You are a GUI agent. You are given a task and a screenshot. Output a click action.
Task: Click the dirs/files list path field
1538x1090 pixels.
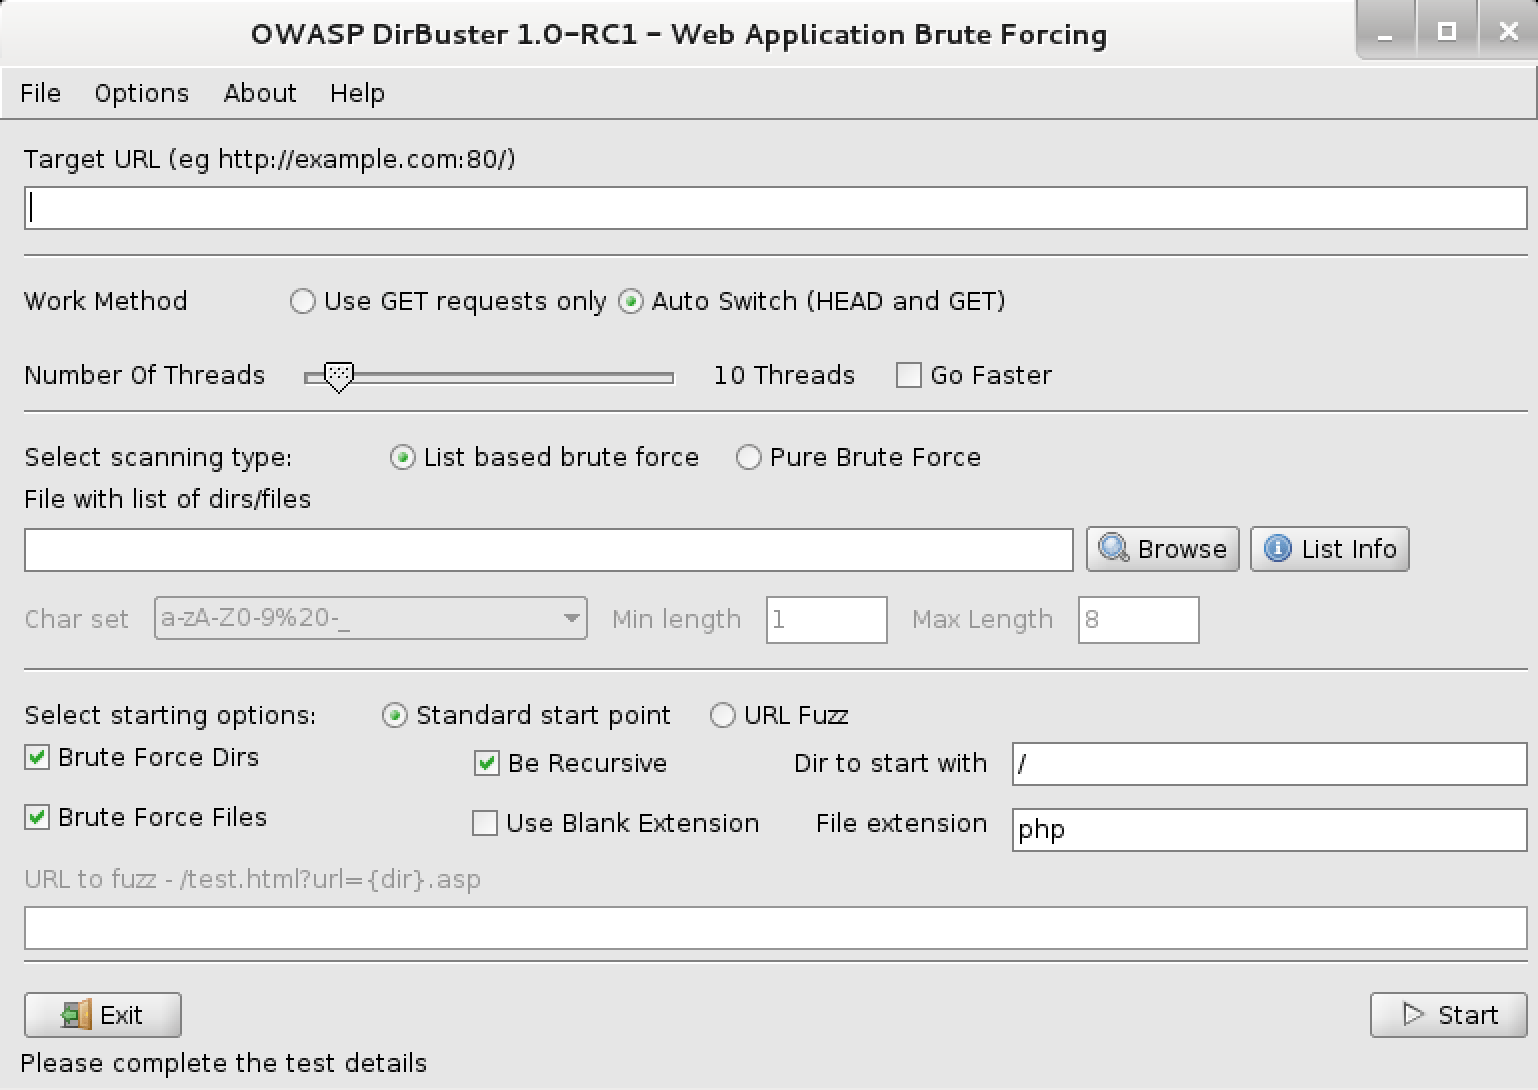pos(548,550)
